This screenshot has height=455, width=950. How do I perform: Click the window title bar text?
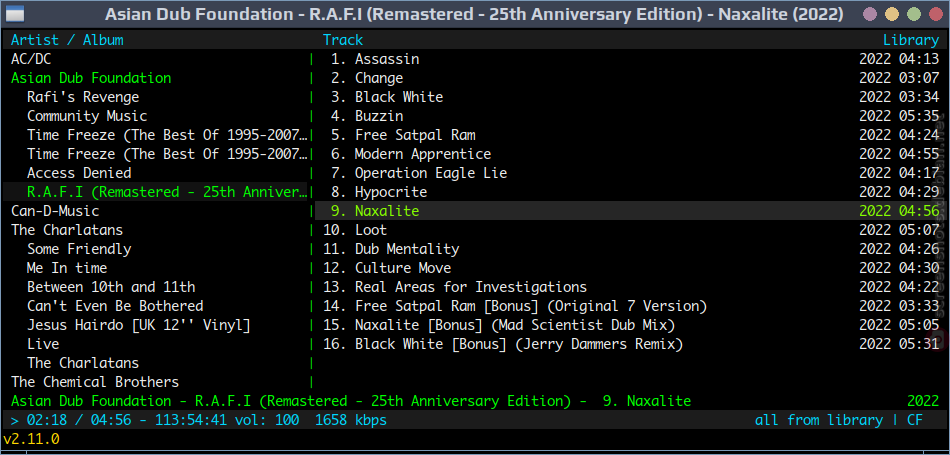(x=474, y=14)
